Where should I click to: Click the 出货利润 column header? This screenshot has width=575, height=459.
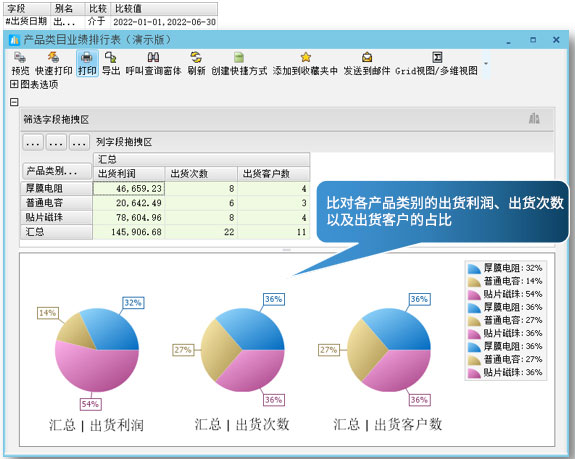click(129, 174)
